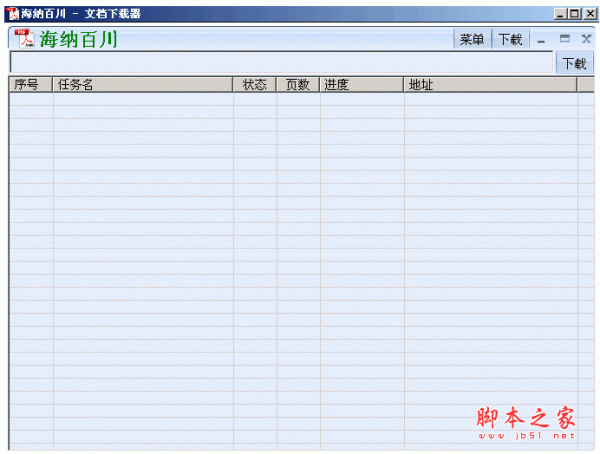The image size is (600, 454).
Task: Click the 任务名 column header
Action: [143, 85]
